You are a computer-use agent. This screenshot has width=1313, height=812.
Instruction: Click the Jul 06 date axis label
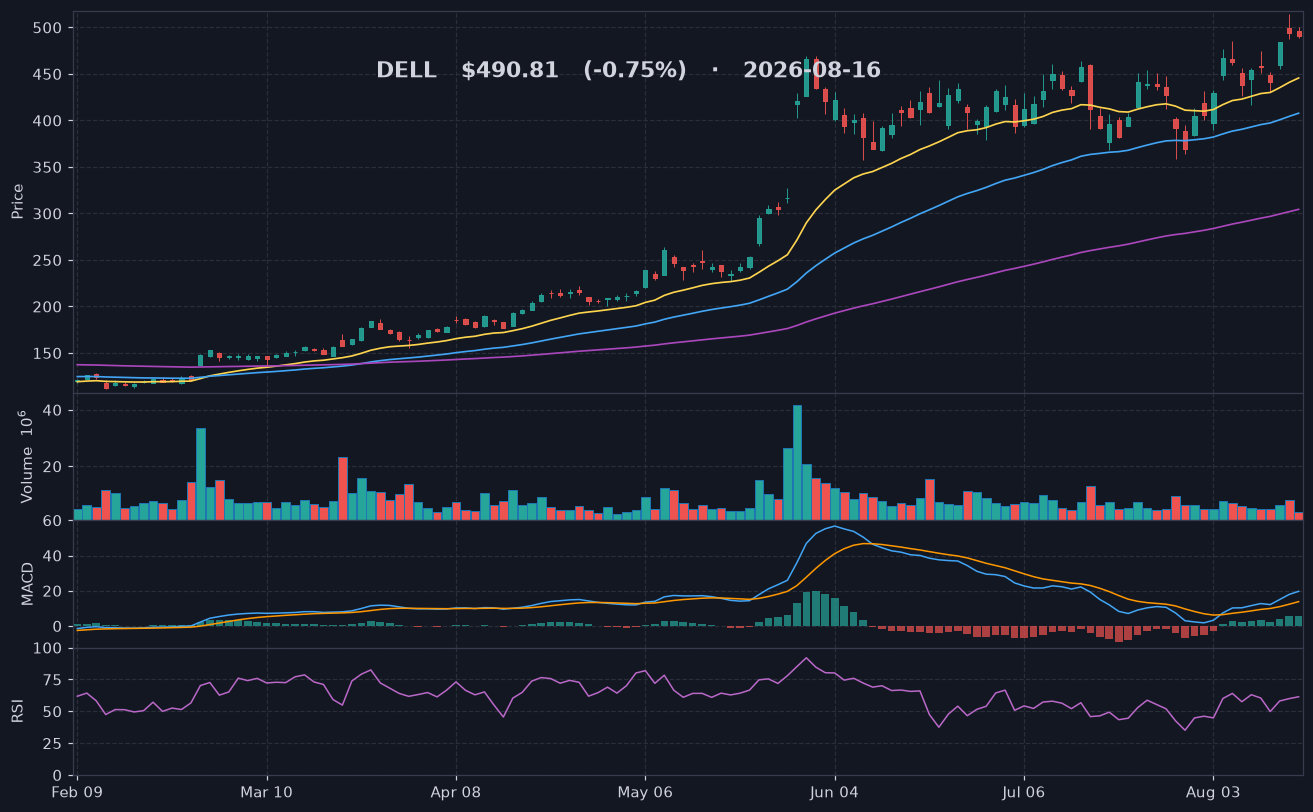1024,792
